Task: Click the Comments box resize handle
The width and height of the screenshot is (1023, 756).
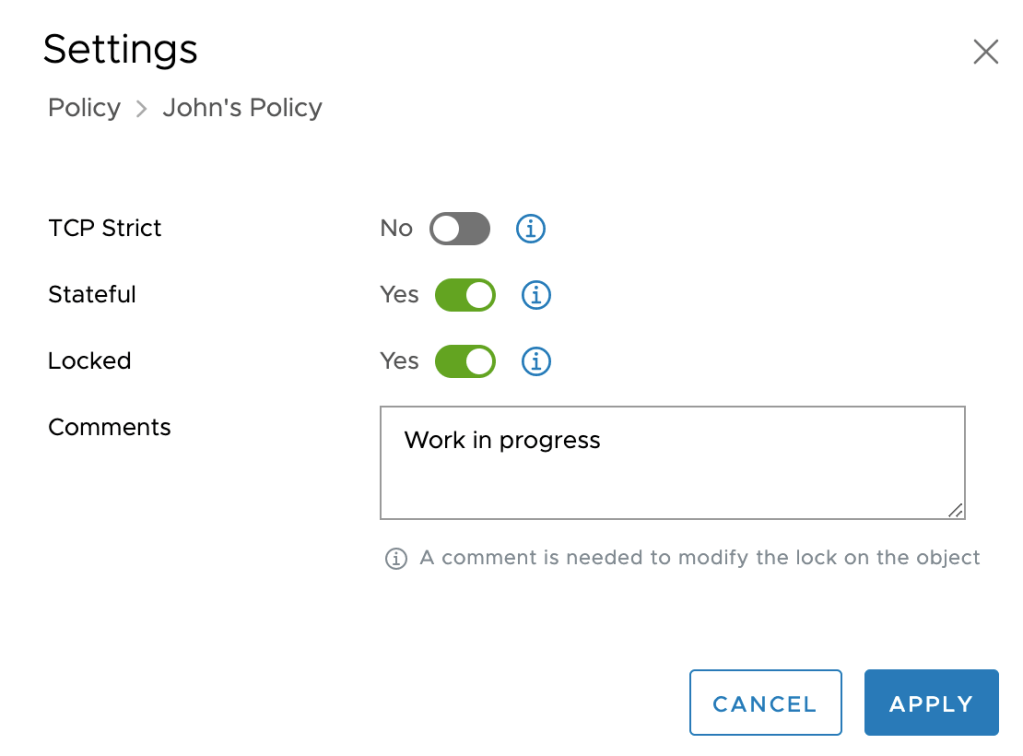Action: (957, 511)
